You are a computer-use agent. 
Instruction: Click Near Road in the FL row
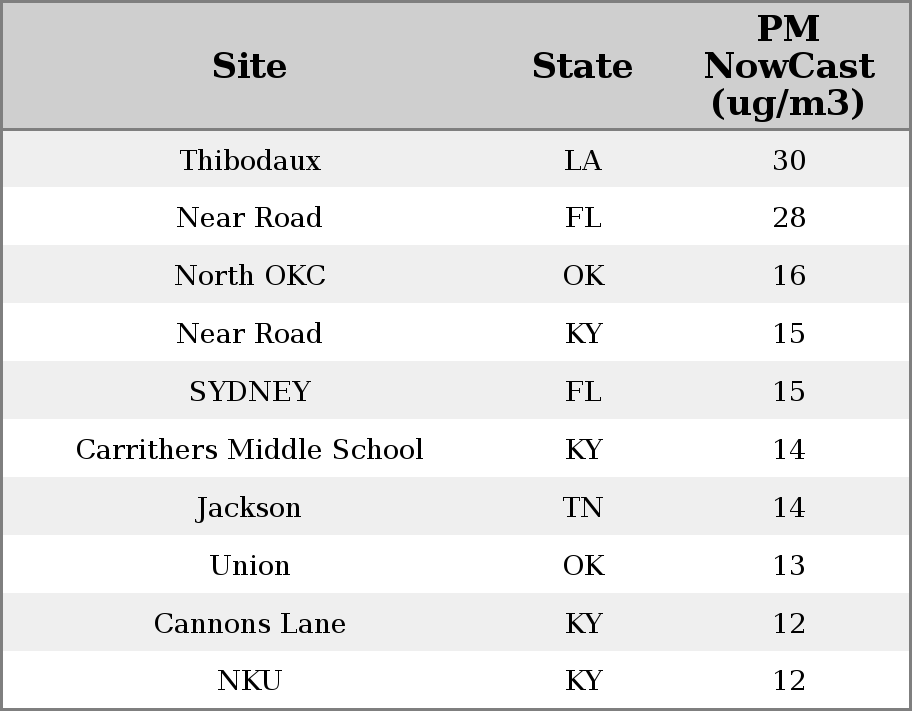pos(250,218)
